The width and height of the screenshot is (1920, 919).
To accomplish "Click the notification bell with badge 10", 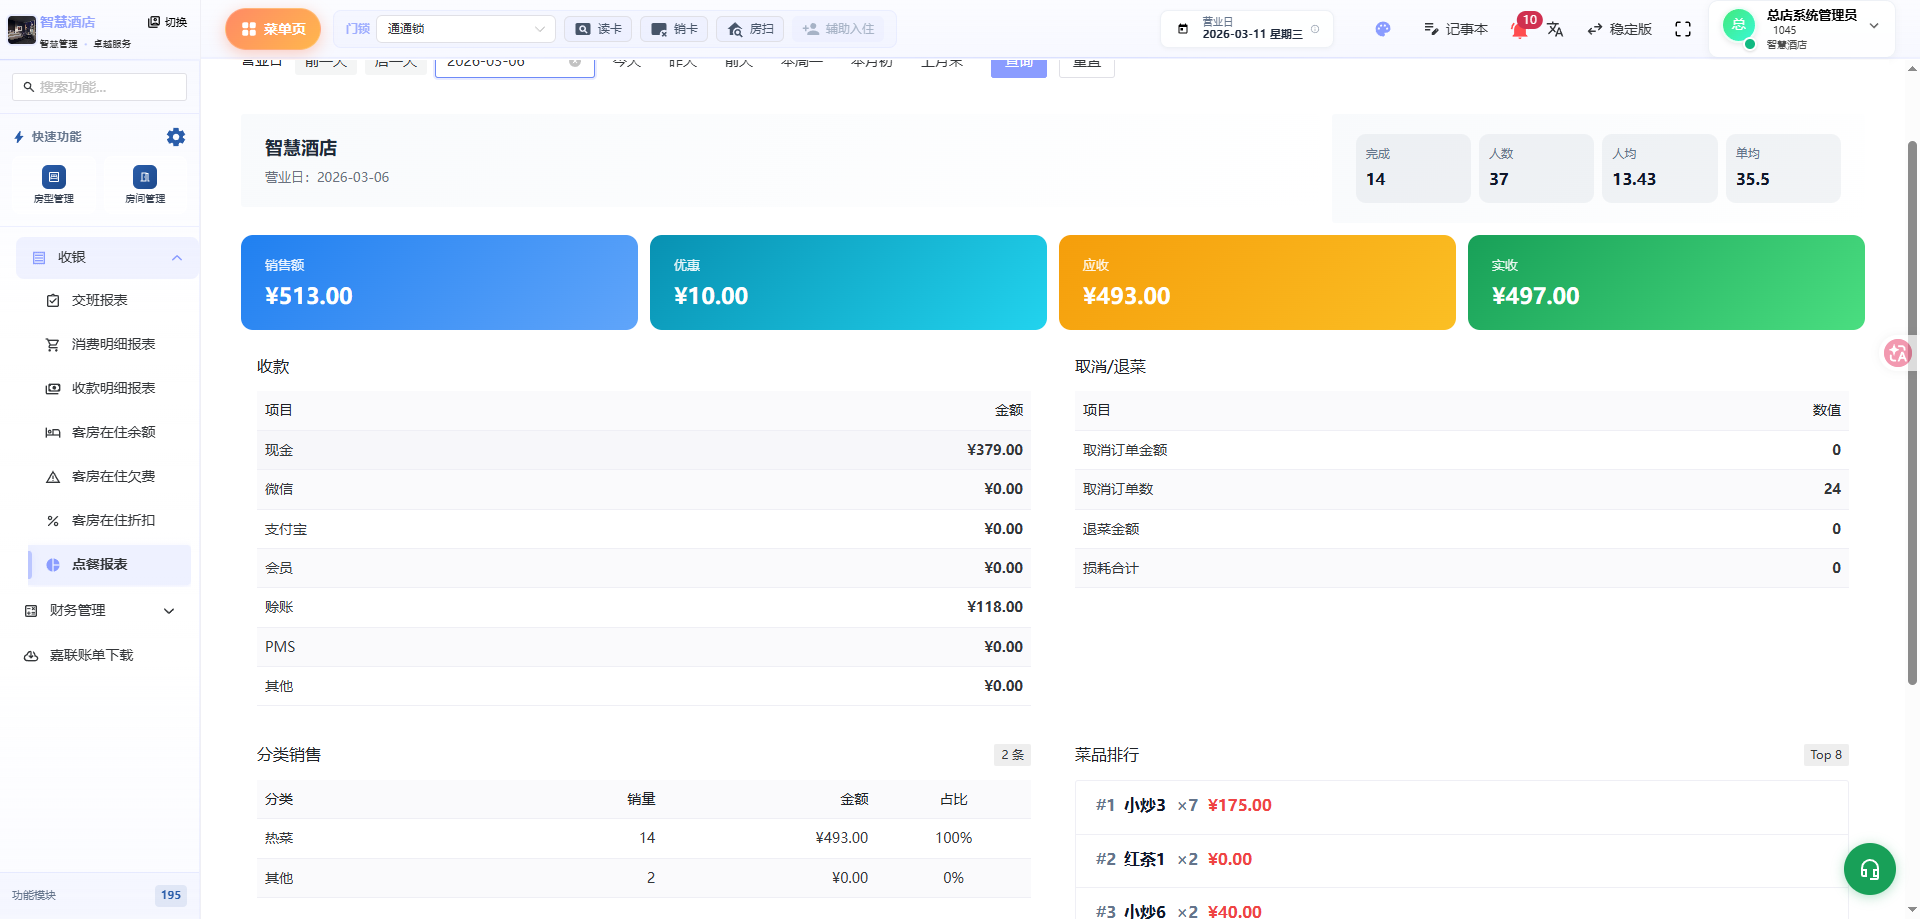I will (1520, 29).
